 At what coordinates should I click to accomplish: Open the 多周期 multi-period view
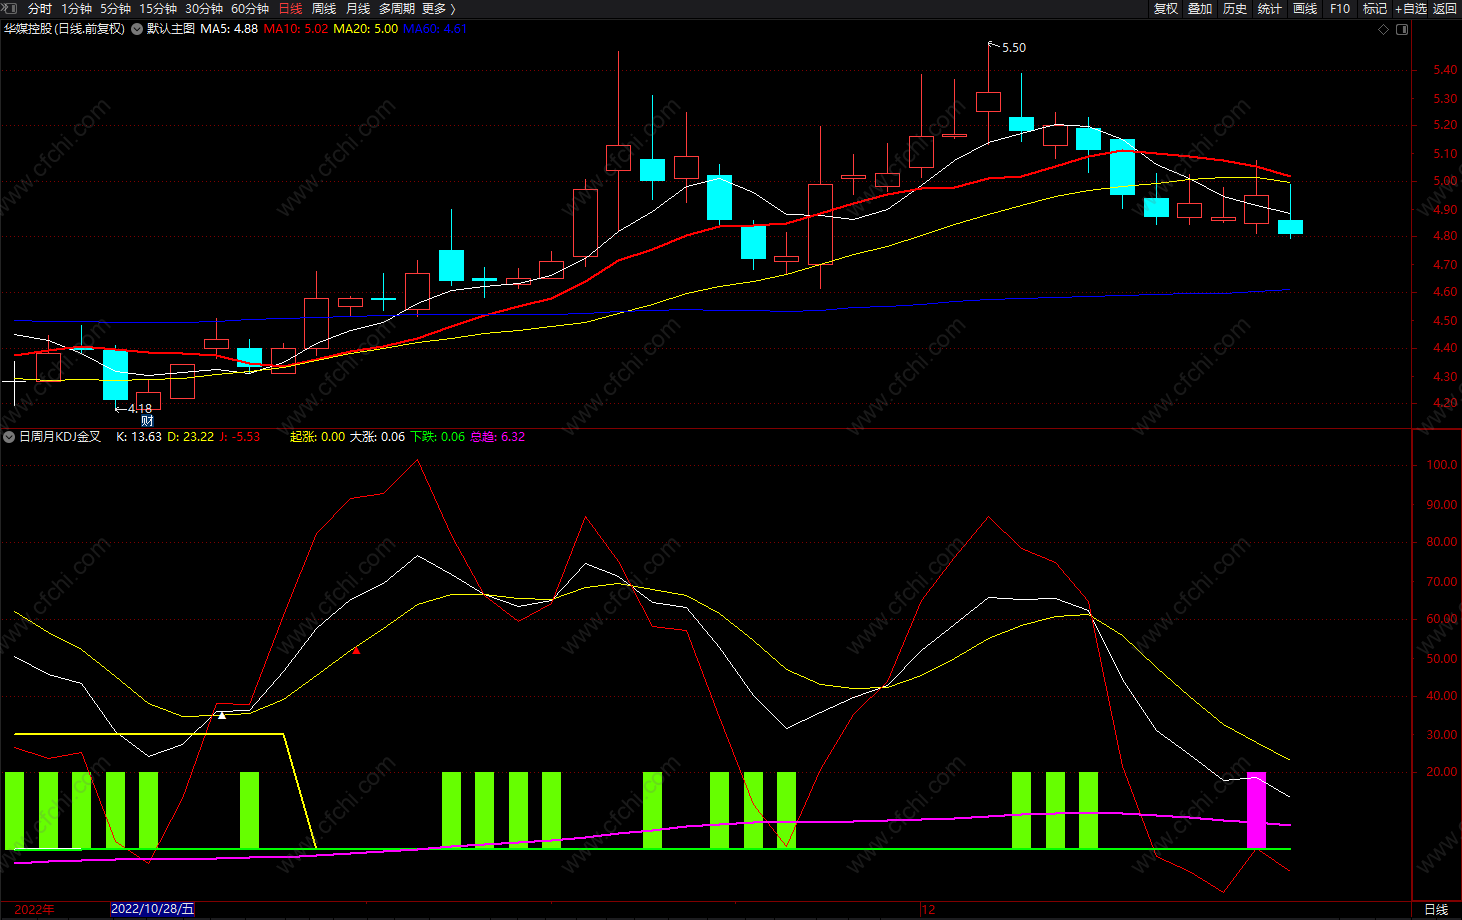(x=396, y=9)
